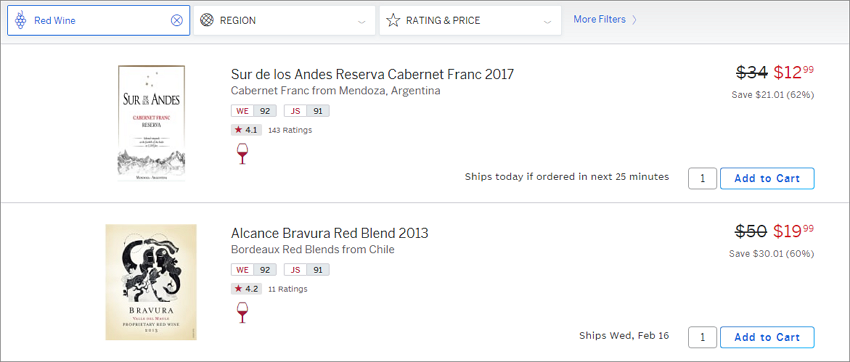Image resolution: width=850 pixels, height=362 pixels.
Task: Open More Filters chevron link
Action: pyautogui.click(x=605, y=20)
